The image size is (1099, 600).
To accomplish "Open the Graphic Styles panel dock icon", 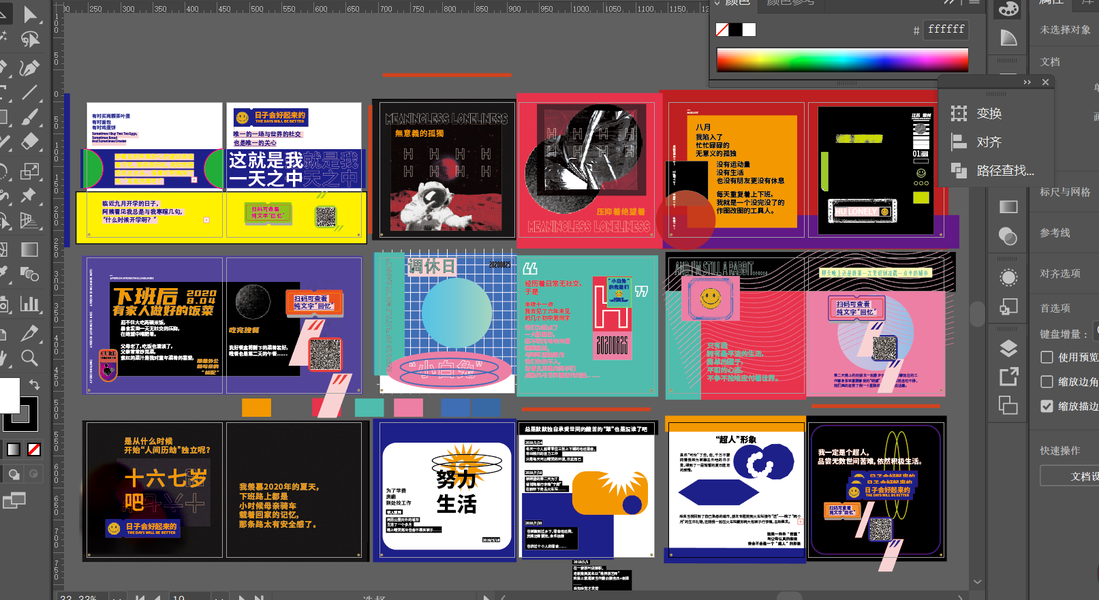I will (x=1008, y=306).
